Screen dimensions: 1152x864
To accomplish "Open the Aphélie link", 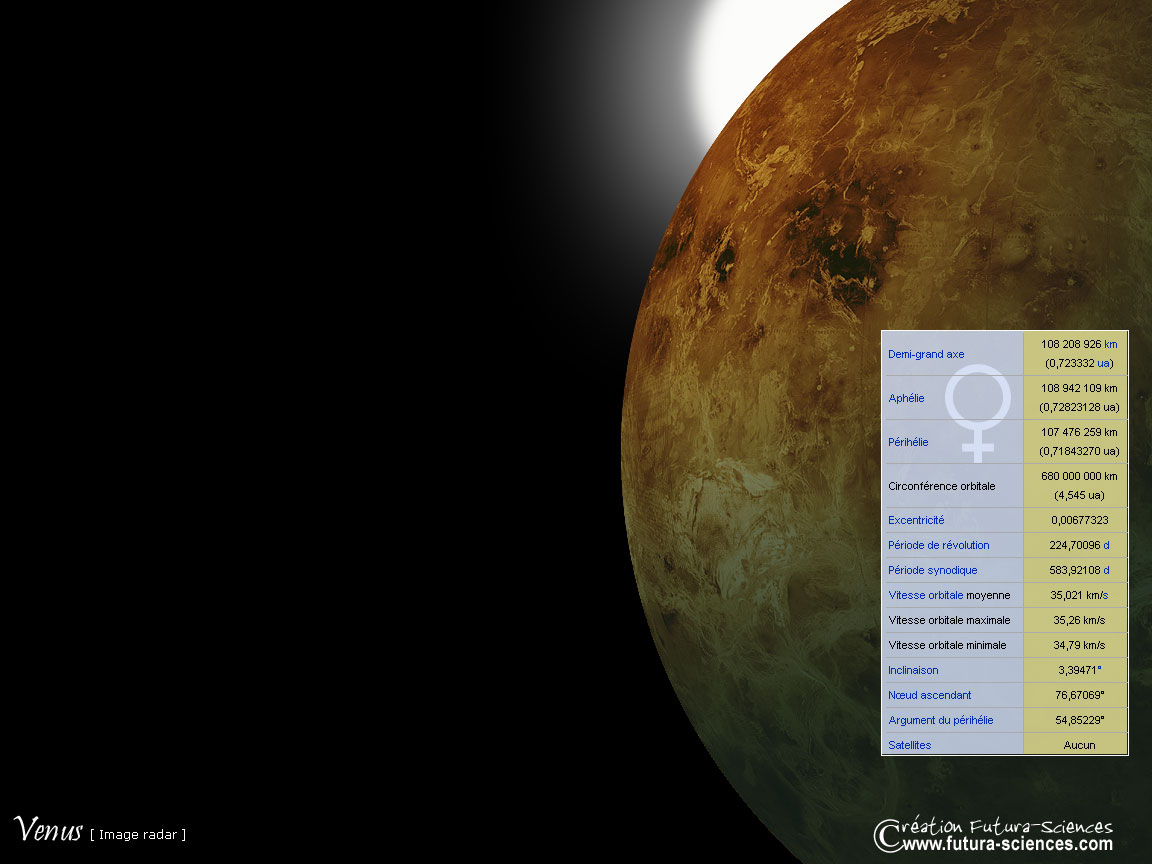I will (x=906, y=398).
